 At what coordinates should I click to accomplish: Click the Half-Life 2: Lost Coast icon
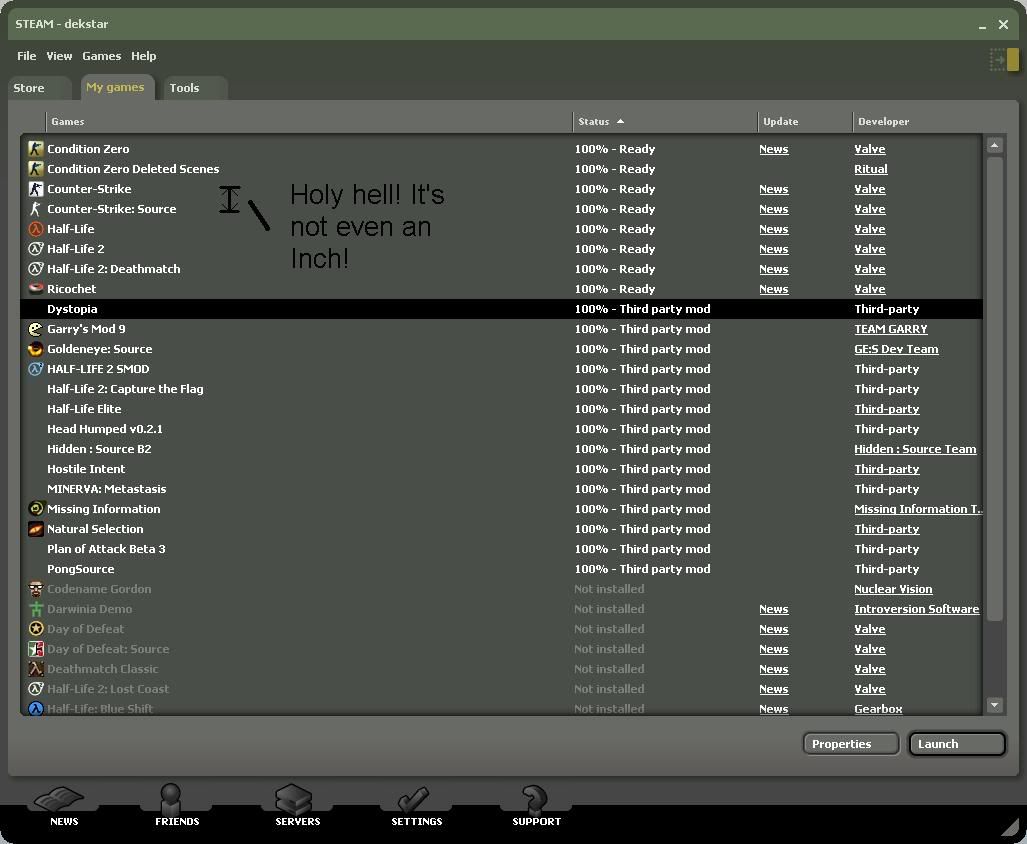(x=35, y=689)
